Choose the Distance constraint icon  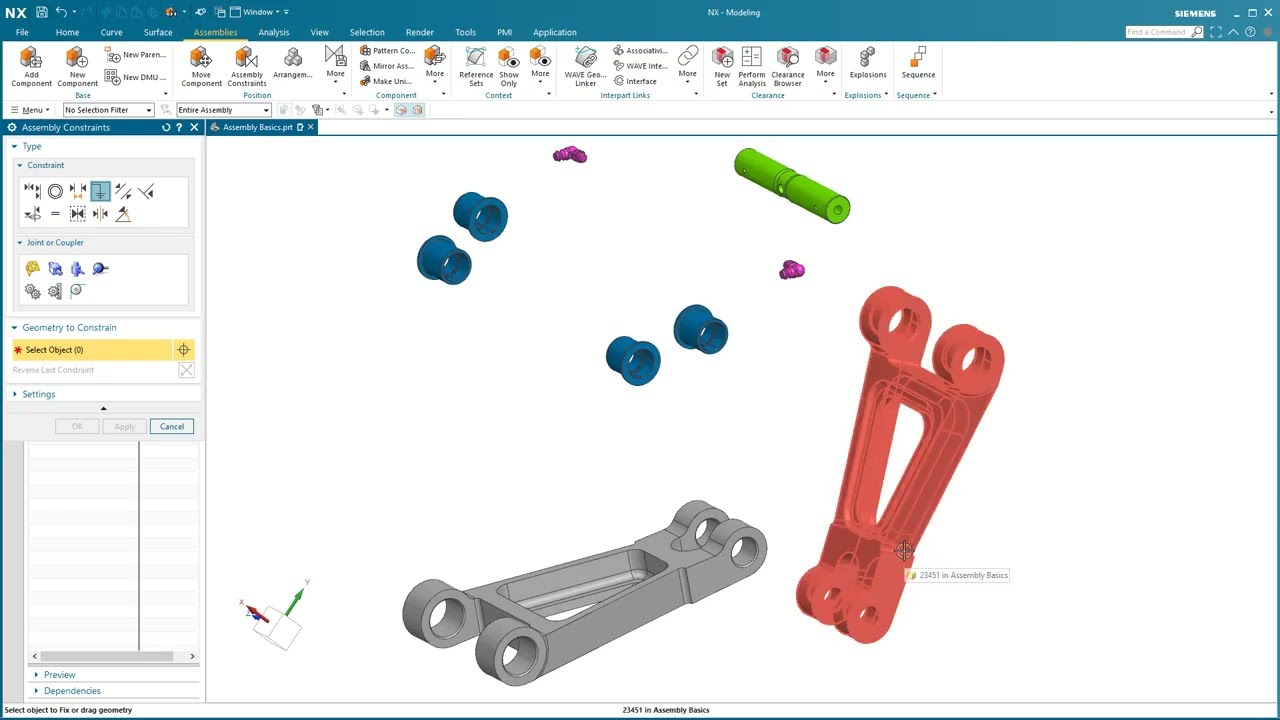78,191
